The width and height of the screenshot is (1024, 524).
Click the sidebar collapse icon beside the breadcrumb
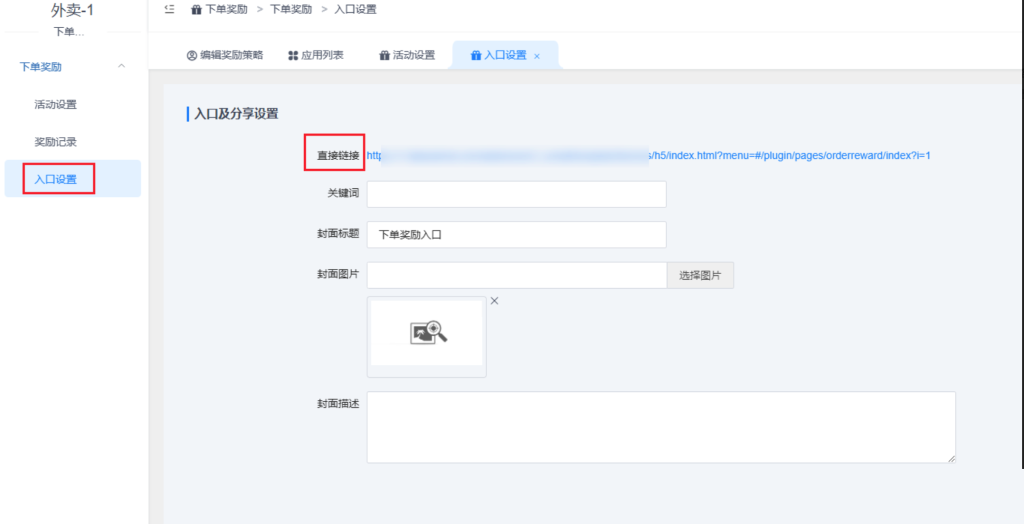coord(169,9)
